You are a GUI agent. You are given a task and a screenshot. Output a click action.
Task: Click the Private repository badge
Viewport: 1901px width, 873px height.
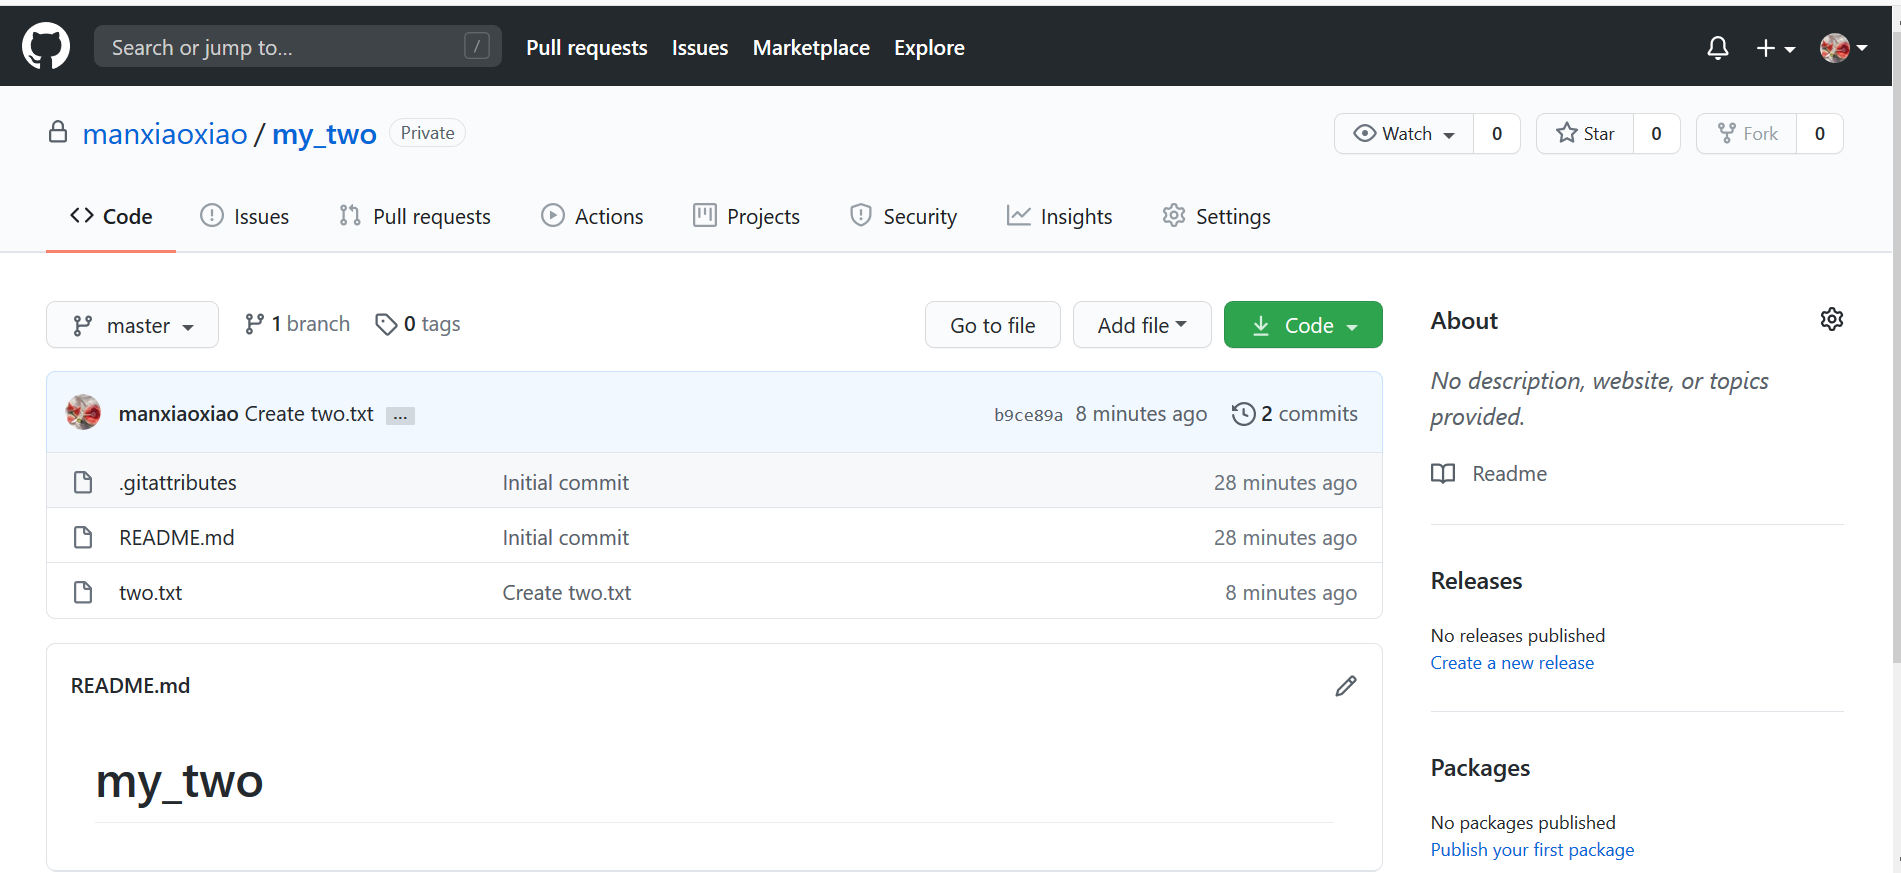coord(427,133)
